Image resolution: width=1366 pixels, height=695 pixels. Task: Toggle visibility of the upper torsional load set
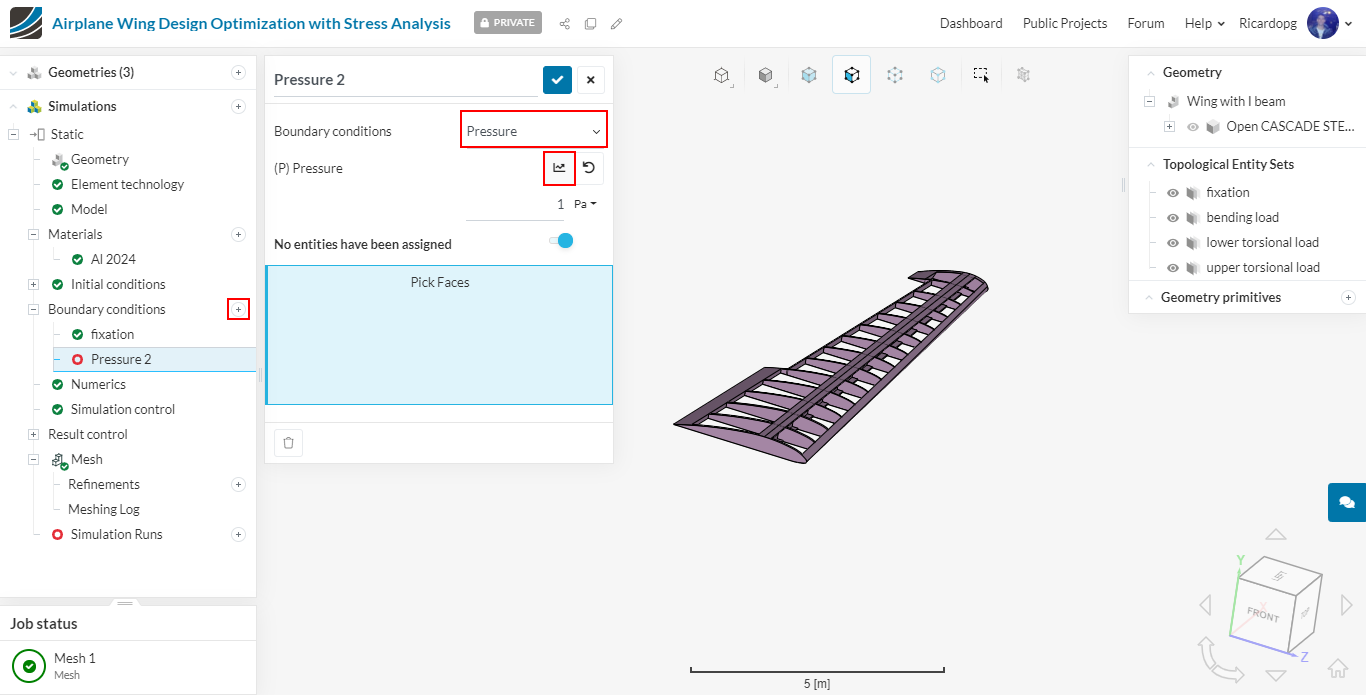click(x=1173, y=268)
